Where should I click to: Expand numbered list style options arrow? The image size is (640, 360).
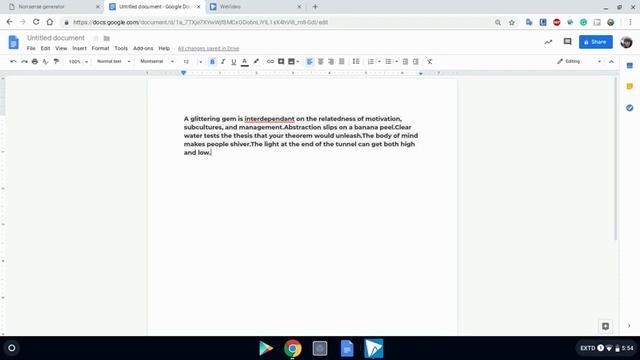click(x=379, y=62)
